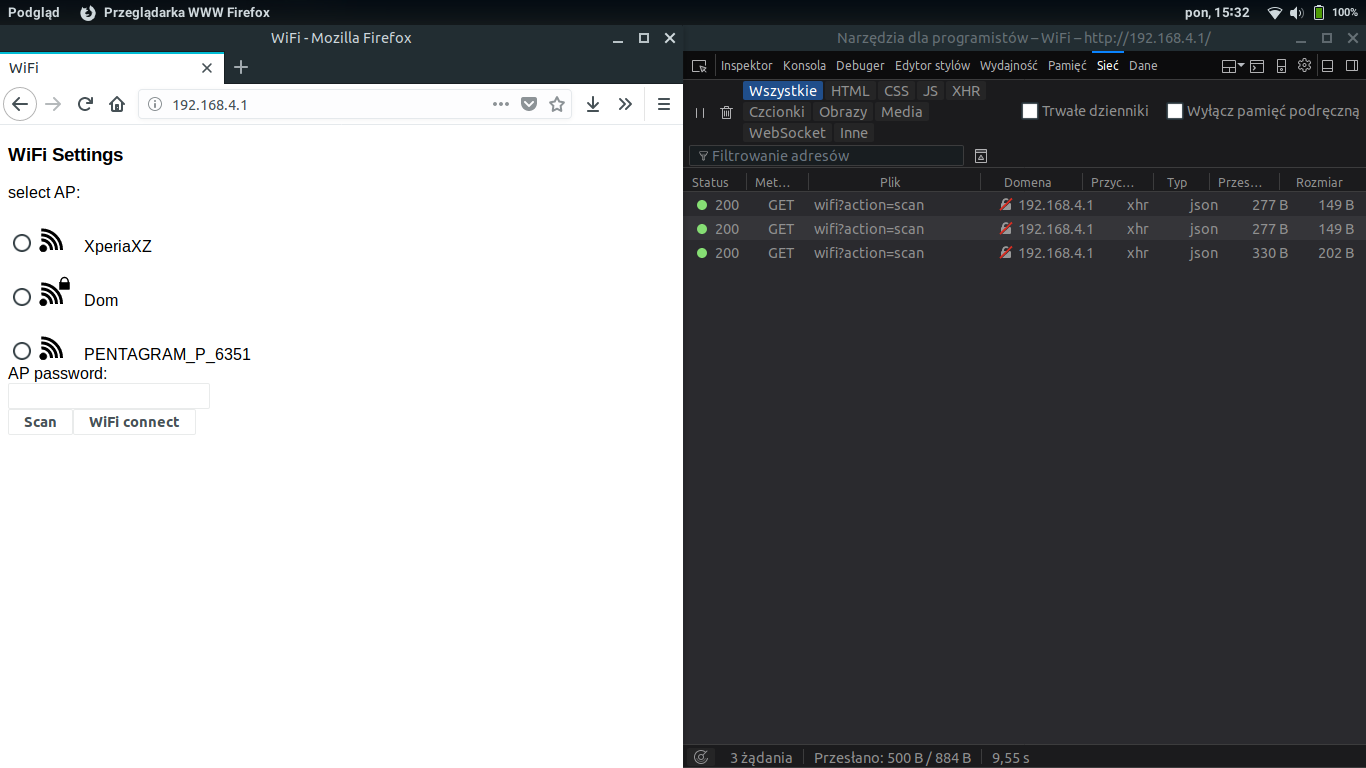Enable responsive design mode icon
This screenshot has height=768, width=1366.
(1281, 66)
